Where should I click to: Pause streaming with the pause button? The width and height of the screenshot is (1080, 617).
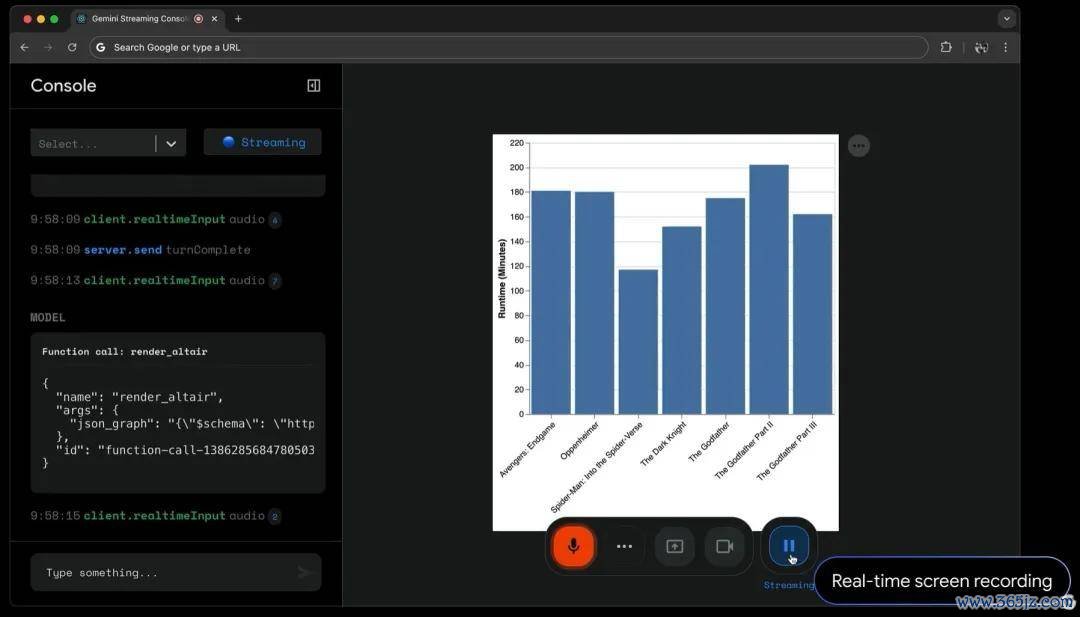[x=789, y=545]
